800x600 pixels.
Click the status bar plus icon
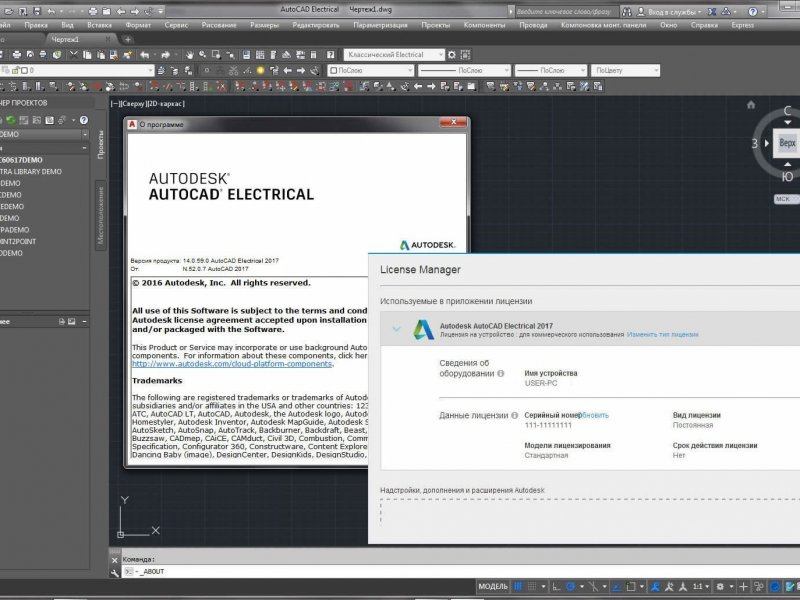(744, 587)
